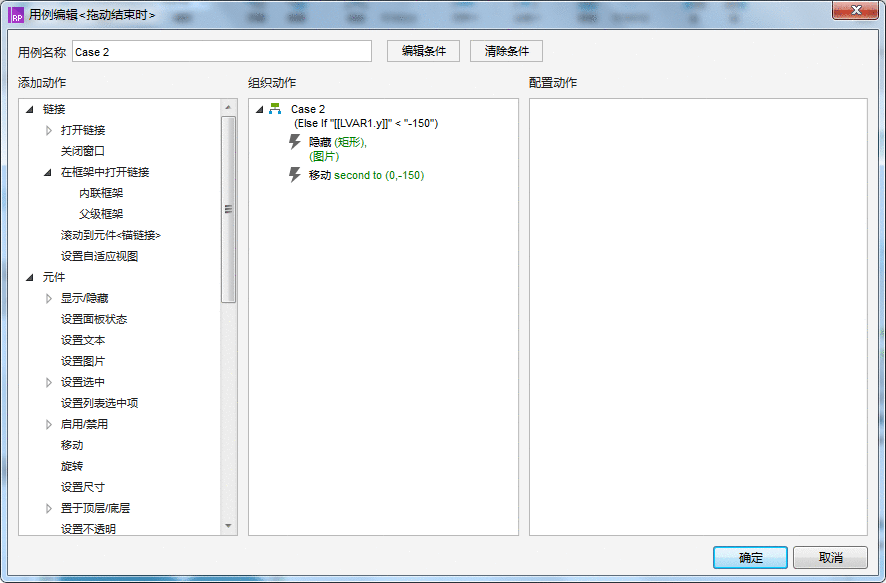Click the 链接 category label
Viewport: 886px width, 583px height.
pos(54,109)
